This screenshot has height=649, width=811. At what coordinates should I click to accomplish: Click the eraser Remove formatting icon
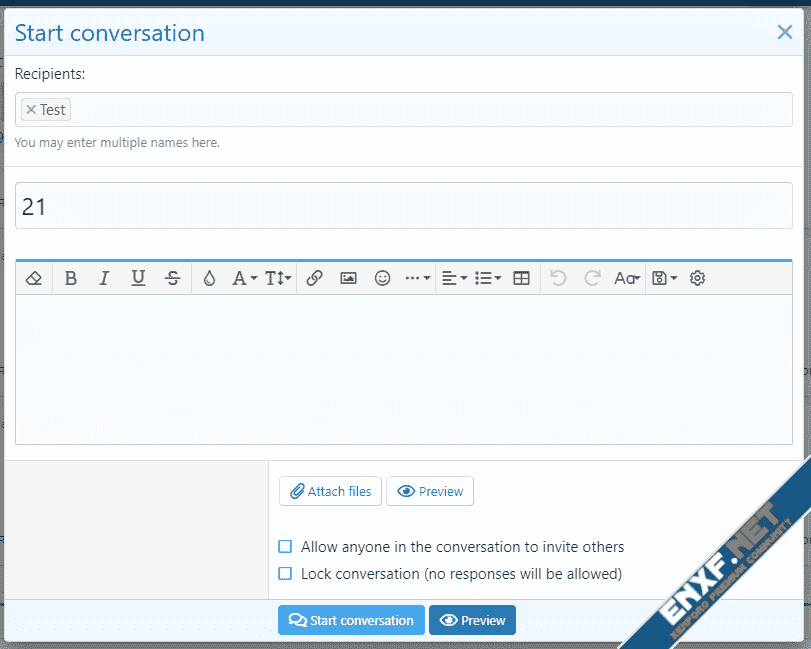point(34,279)
